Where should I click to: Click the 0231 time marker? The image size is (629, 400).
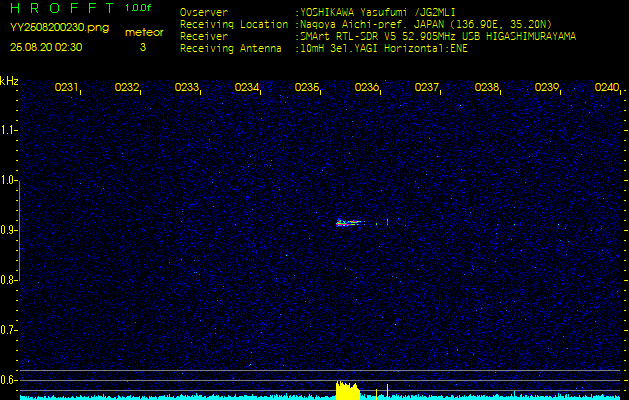(x=67, y=87)
